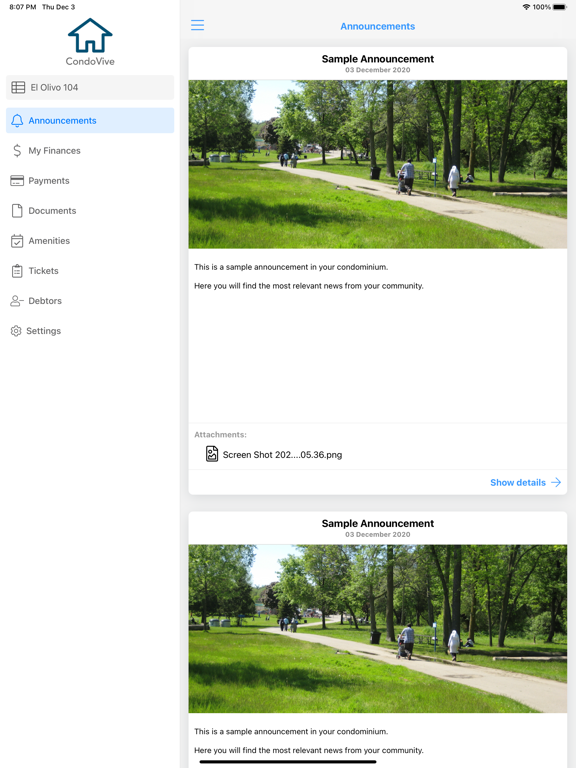
Task: Click the Announcements page header title
Action: tap(378, 26)
